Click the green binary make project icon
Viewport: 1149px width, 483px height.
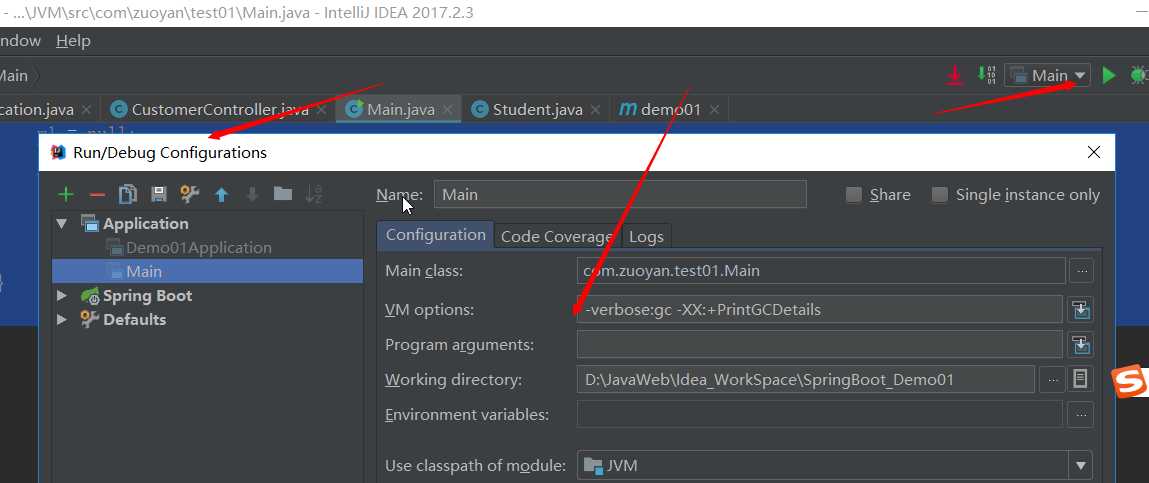(x=986, y=74)
